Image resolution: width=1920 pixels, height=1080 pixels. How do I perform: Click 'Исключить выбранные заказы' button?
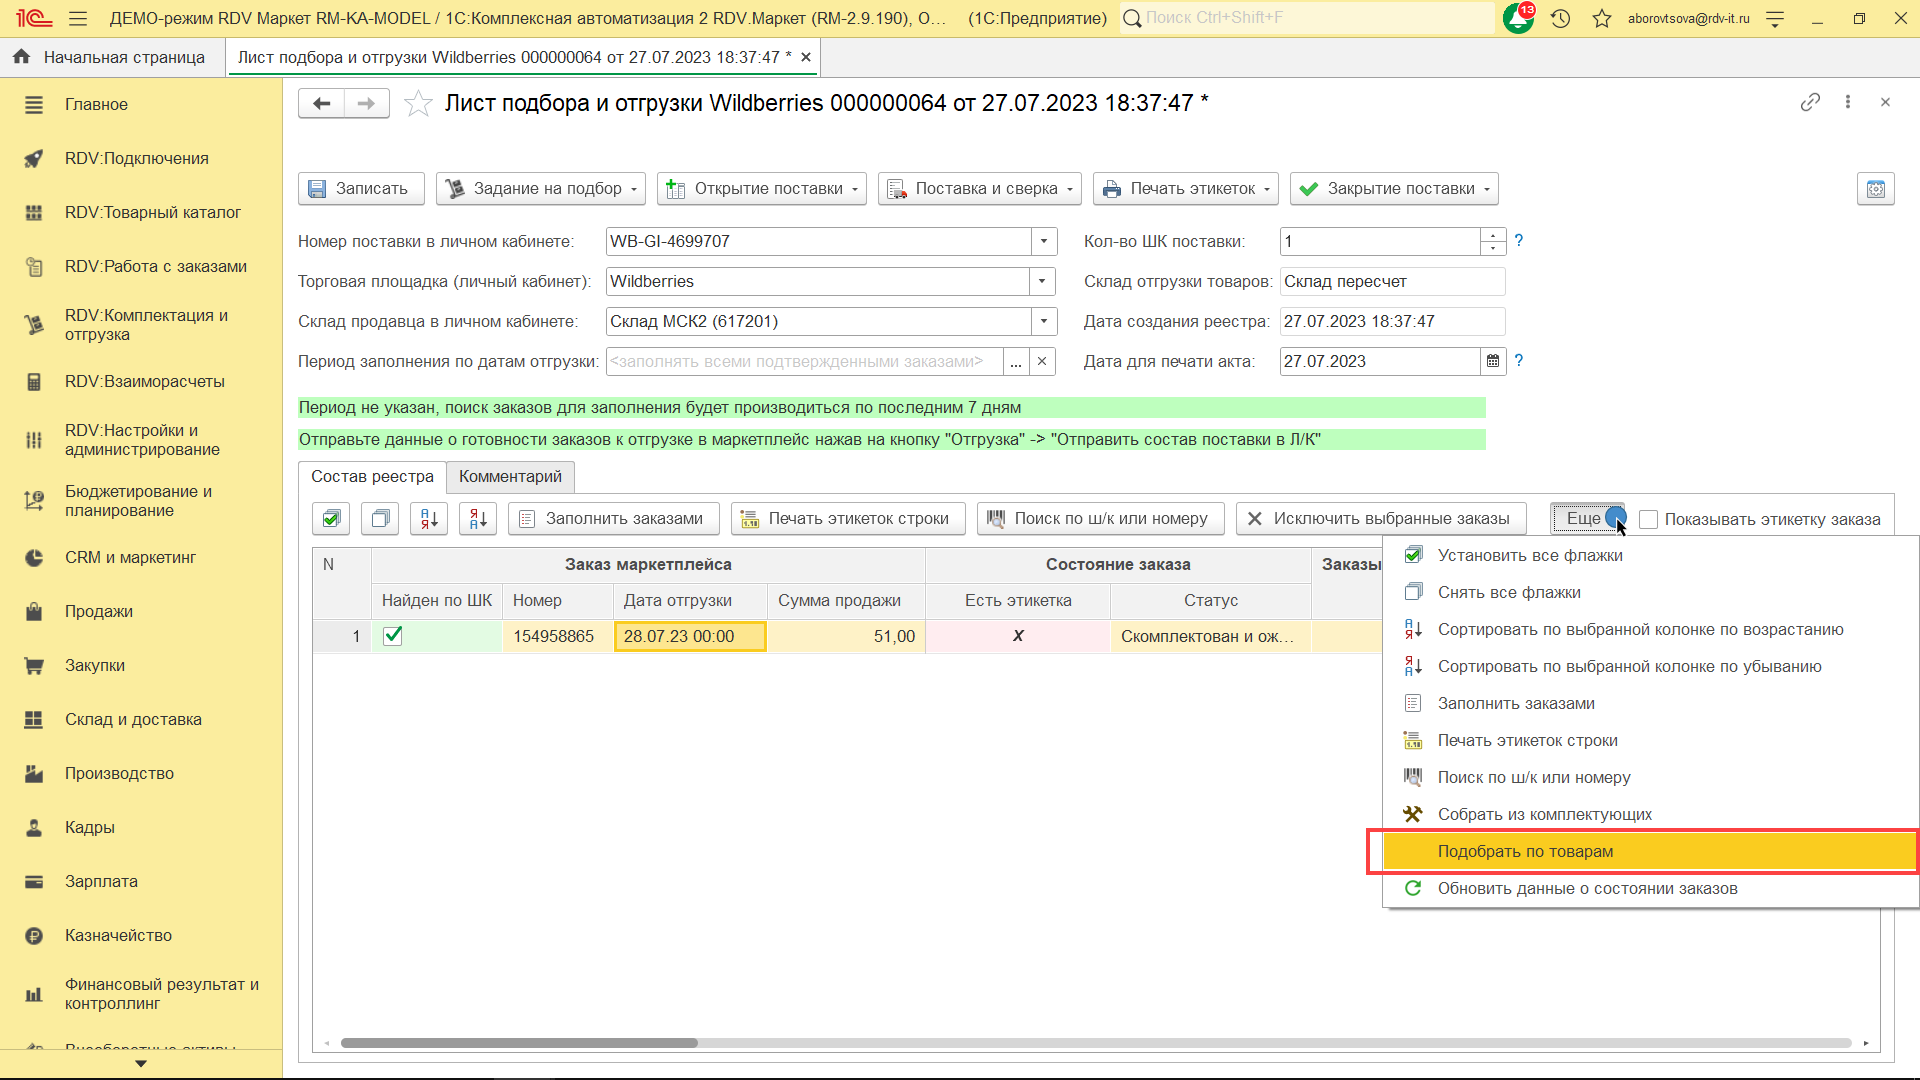click(x=1380, y=518)
